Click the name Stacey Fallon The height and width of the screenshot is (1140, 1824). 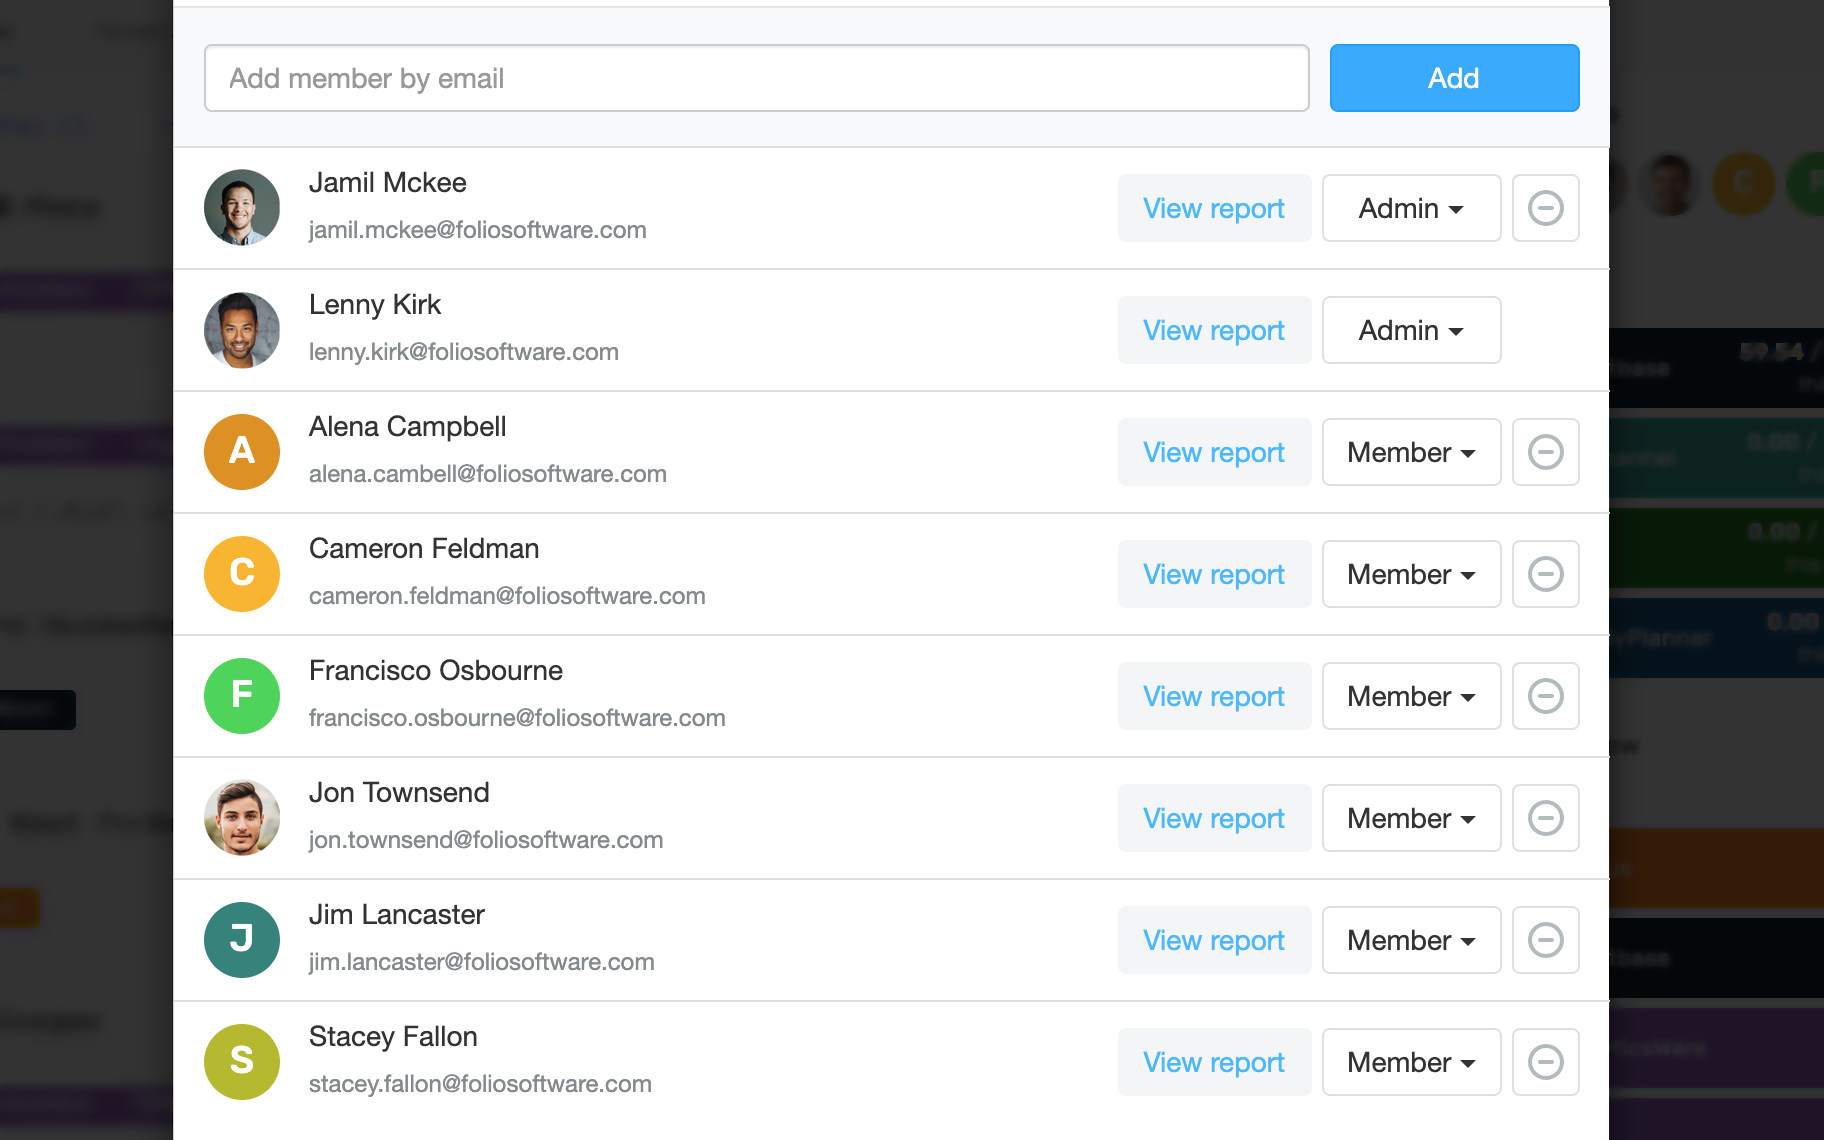[393, 1037]
